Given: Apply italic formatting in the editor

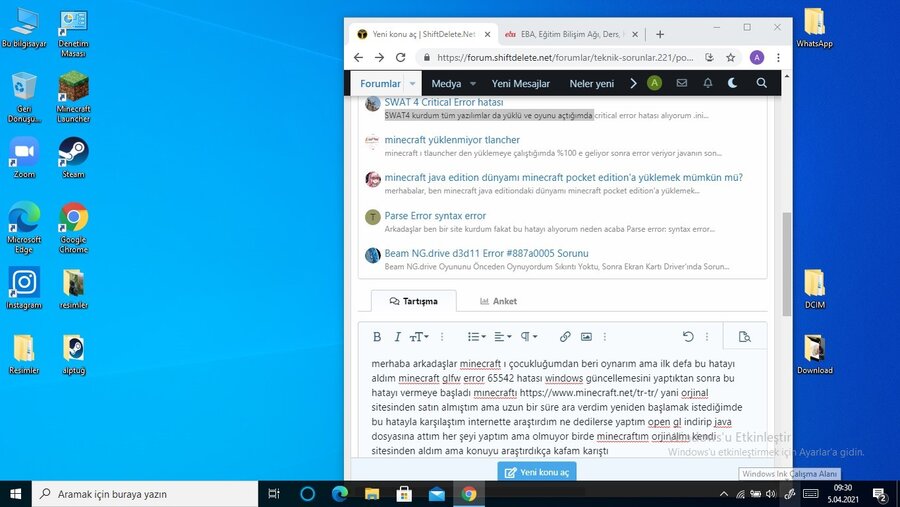Looking at the screenshot, I should point(397,337).
